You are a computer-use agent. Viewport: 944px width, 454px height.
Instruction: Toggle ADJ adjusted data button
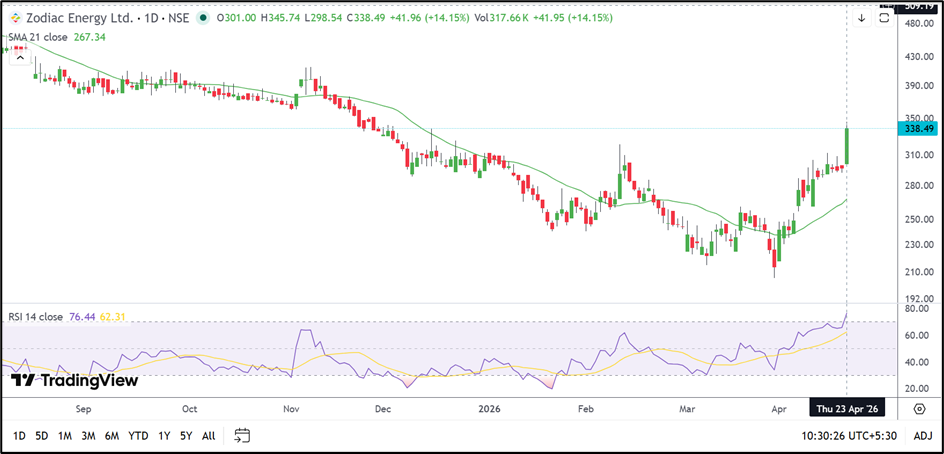[922, 436]
